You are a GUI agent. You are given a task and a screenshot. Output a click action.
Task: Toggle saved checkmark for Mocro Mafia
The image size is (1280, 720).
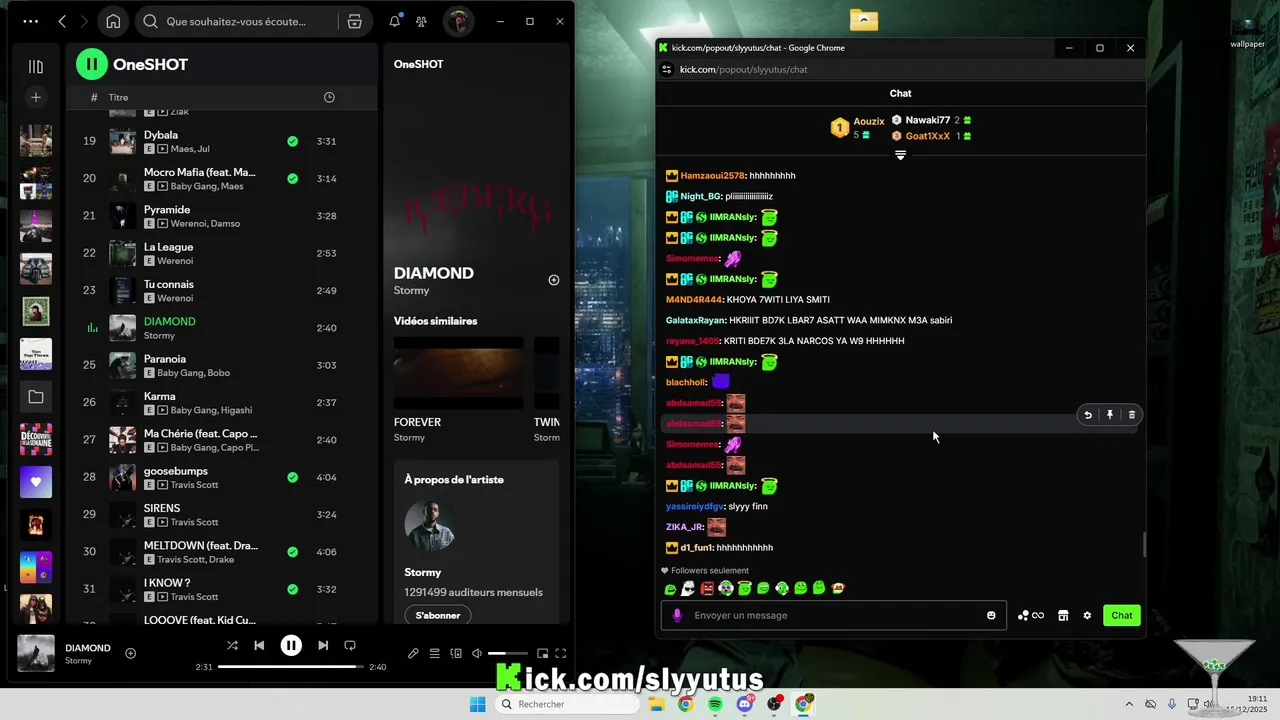[x=292, y=178]
